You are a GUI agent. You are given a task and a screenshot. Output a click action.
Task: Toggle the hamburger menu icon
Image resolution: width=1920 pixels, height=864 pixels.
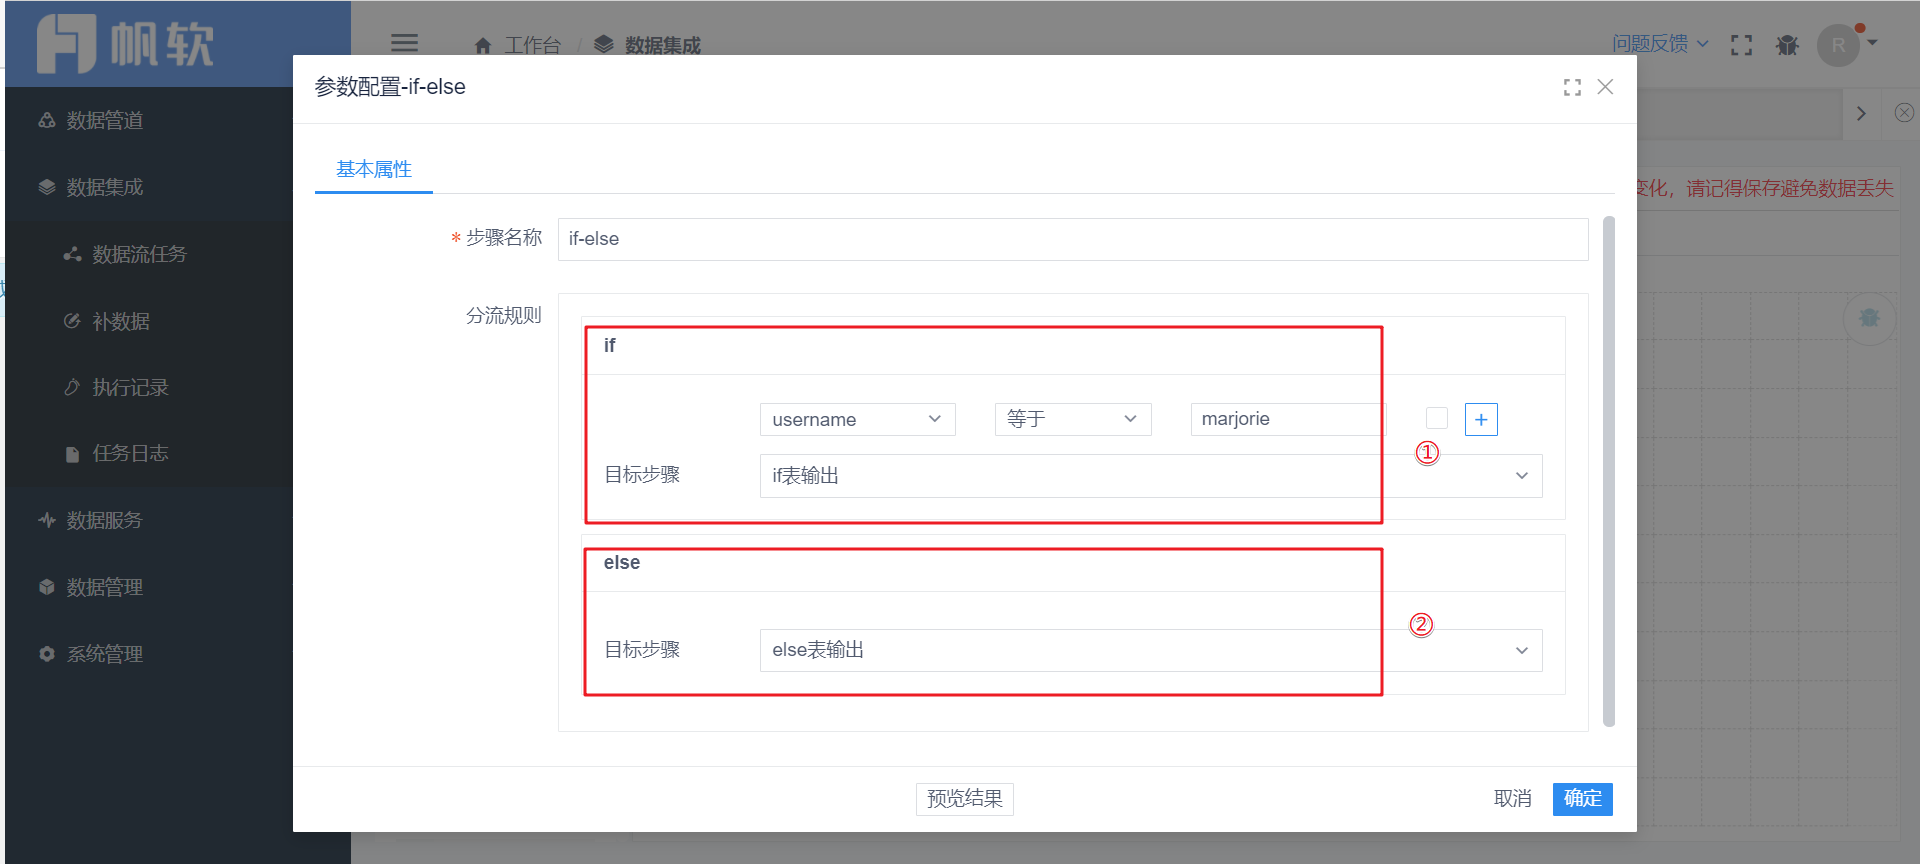[x=404, y=43]
